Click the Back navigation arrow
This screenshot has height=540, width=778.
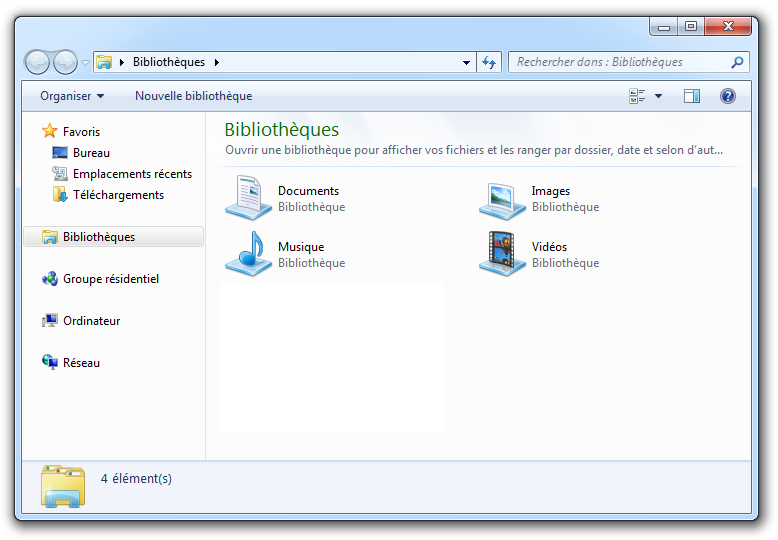pyautogui.click(x=37, y=63)
